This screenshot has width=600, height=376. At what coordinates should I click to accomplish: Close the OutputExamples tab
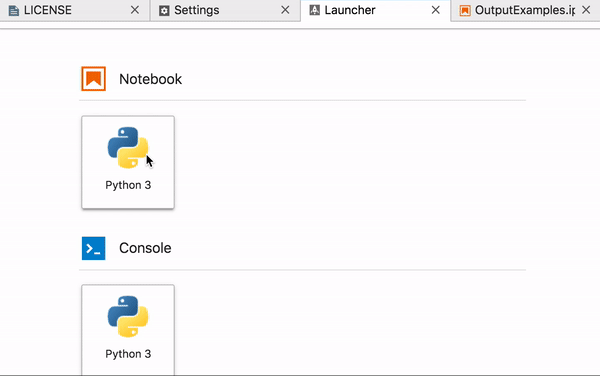(x=586, y=10)
